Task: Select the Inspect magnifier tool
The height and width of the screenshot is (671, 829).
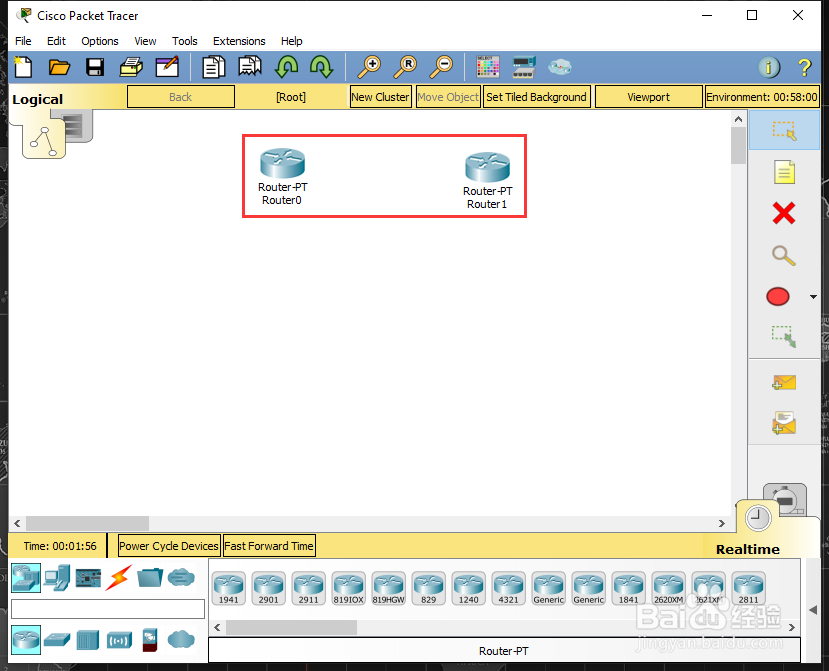Action: 784,255
